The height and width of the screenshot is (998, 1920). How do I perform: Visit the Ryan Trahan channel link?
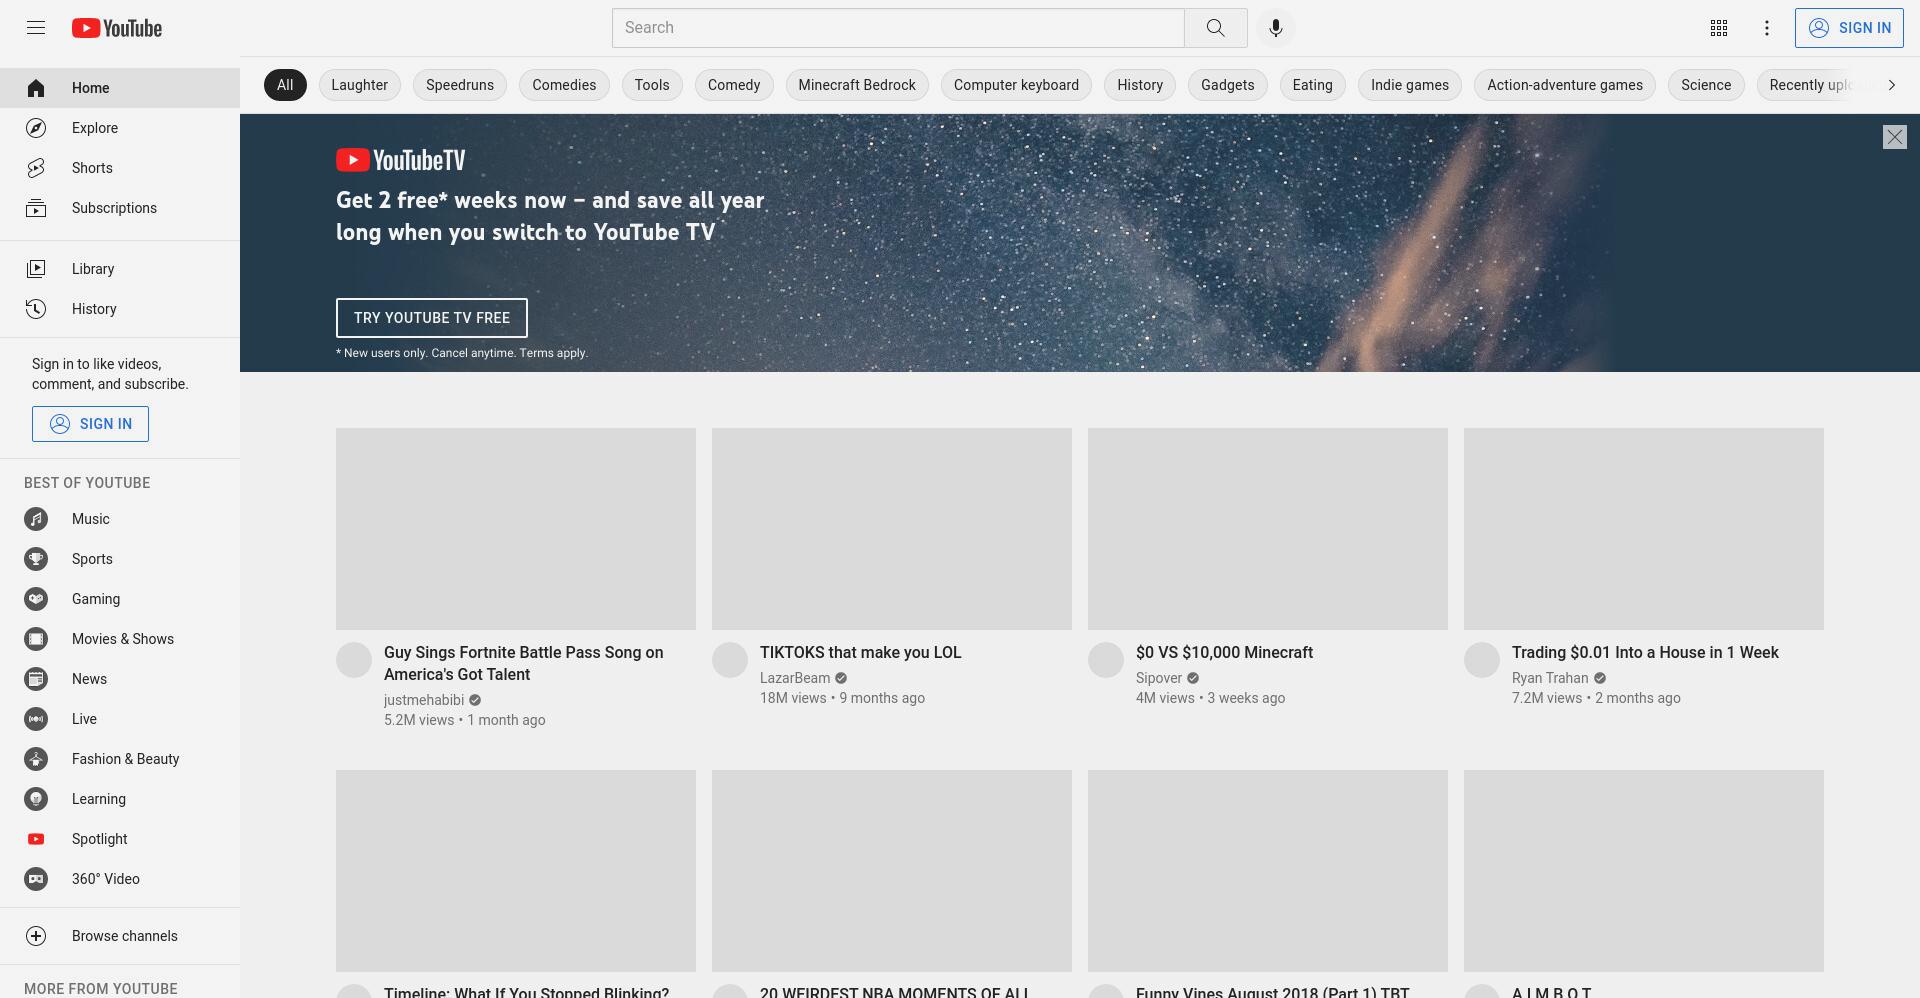point(1550,678)
